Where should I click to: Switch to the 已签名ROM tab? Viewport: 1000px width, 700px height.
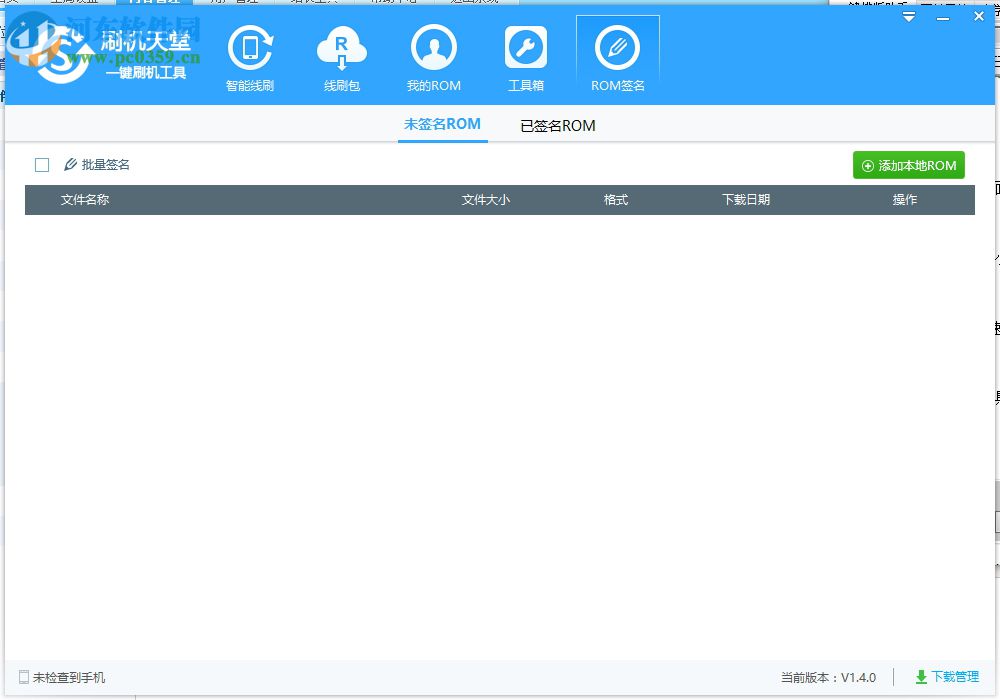point(558,126)
